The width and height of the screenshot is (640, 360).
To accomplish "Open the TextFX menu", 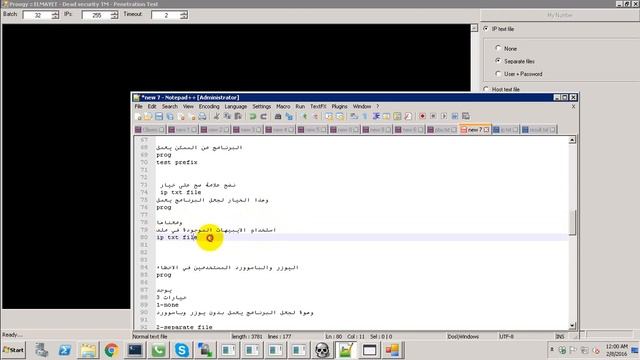I will (318, 107).
